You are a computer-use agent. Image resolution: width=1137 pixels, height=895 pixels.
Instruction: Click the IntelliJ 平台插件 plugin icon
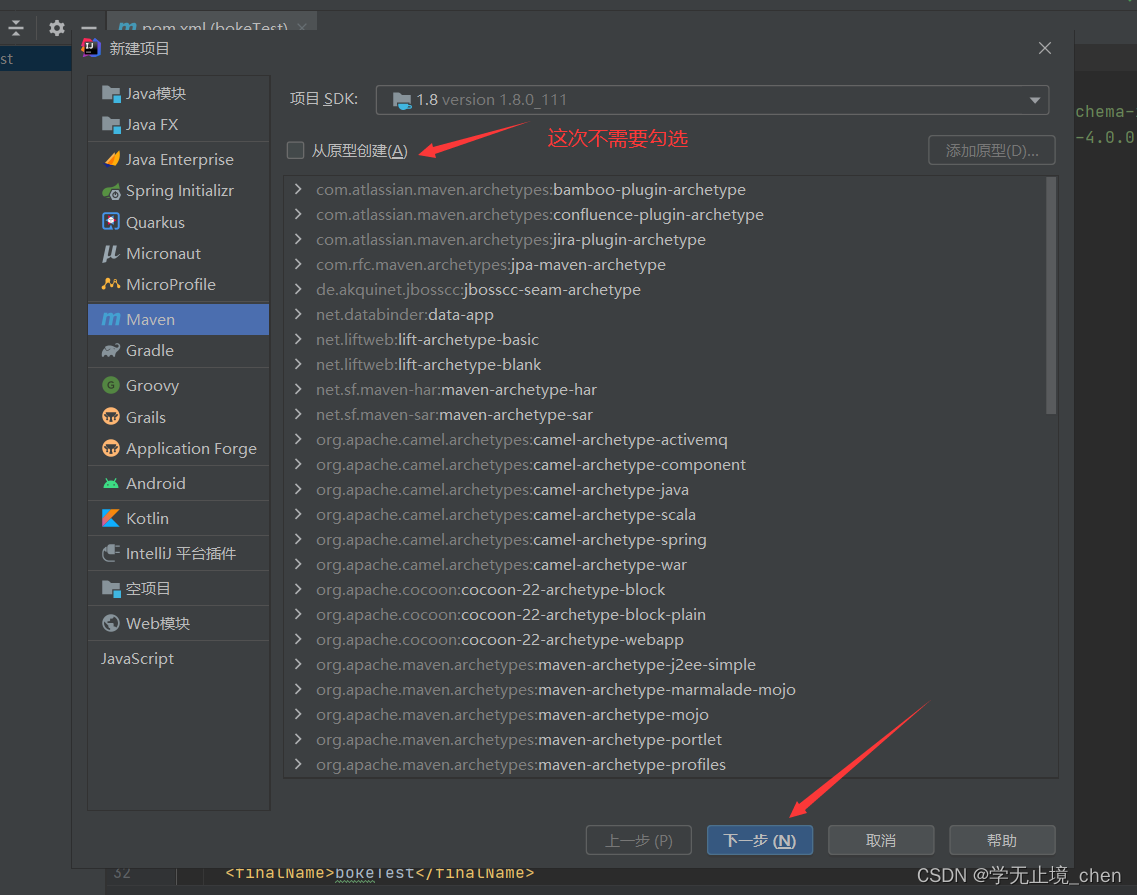point(111,553)
